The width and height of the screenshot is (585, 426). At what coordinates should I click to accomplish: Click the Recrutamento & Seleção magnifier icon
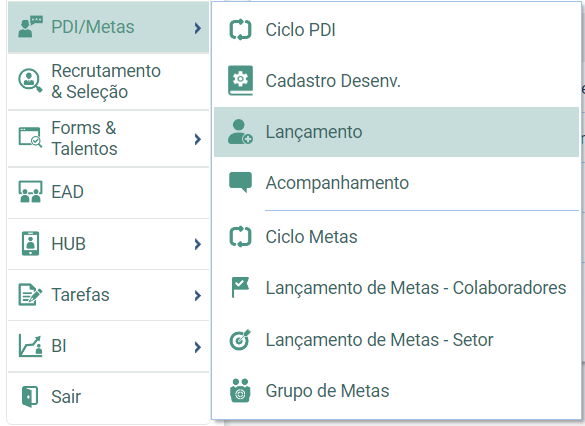(30, 80)
